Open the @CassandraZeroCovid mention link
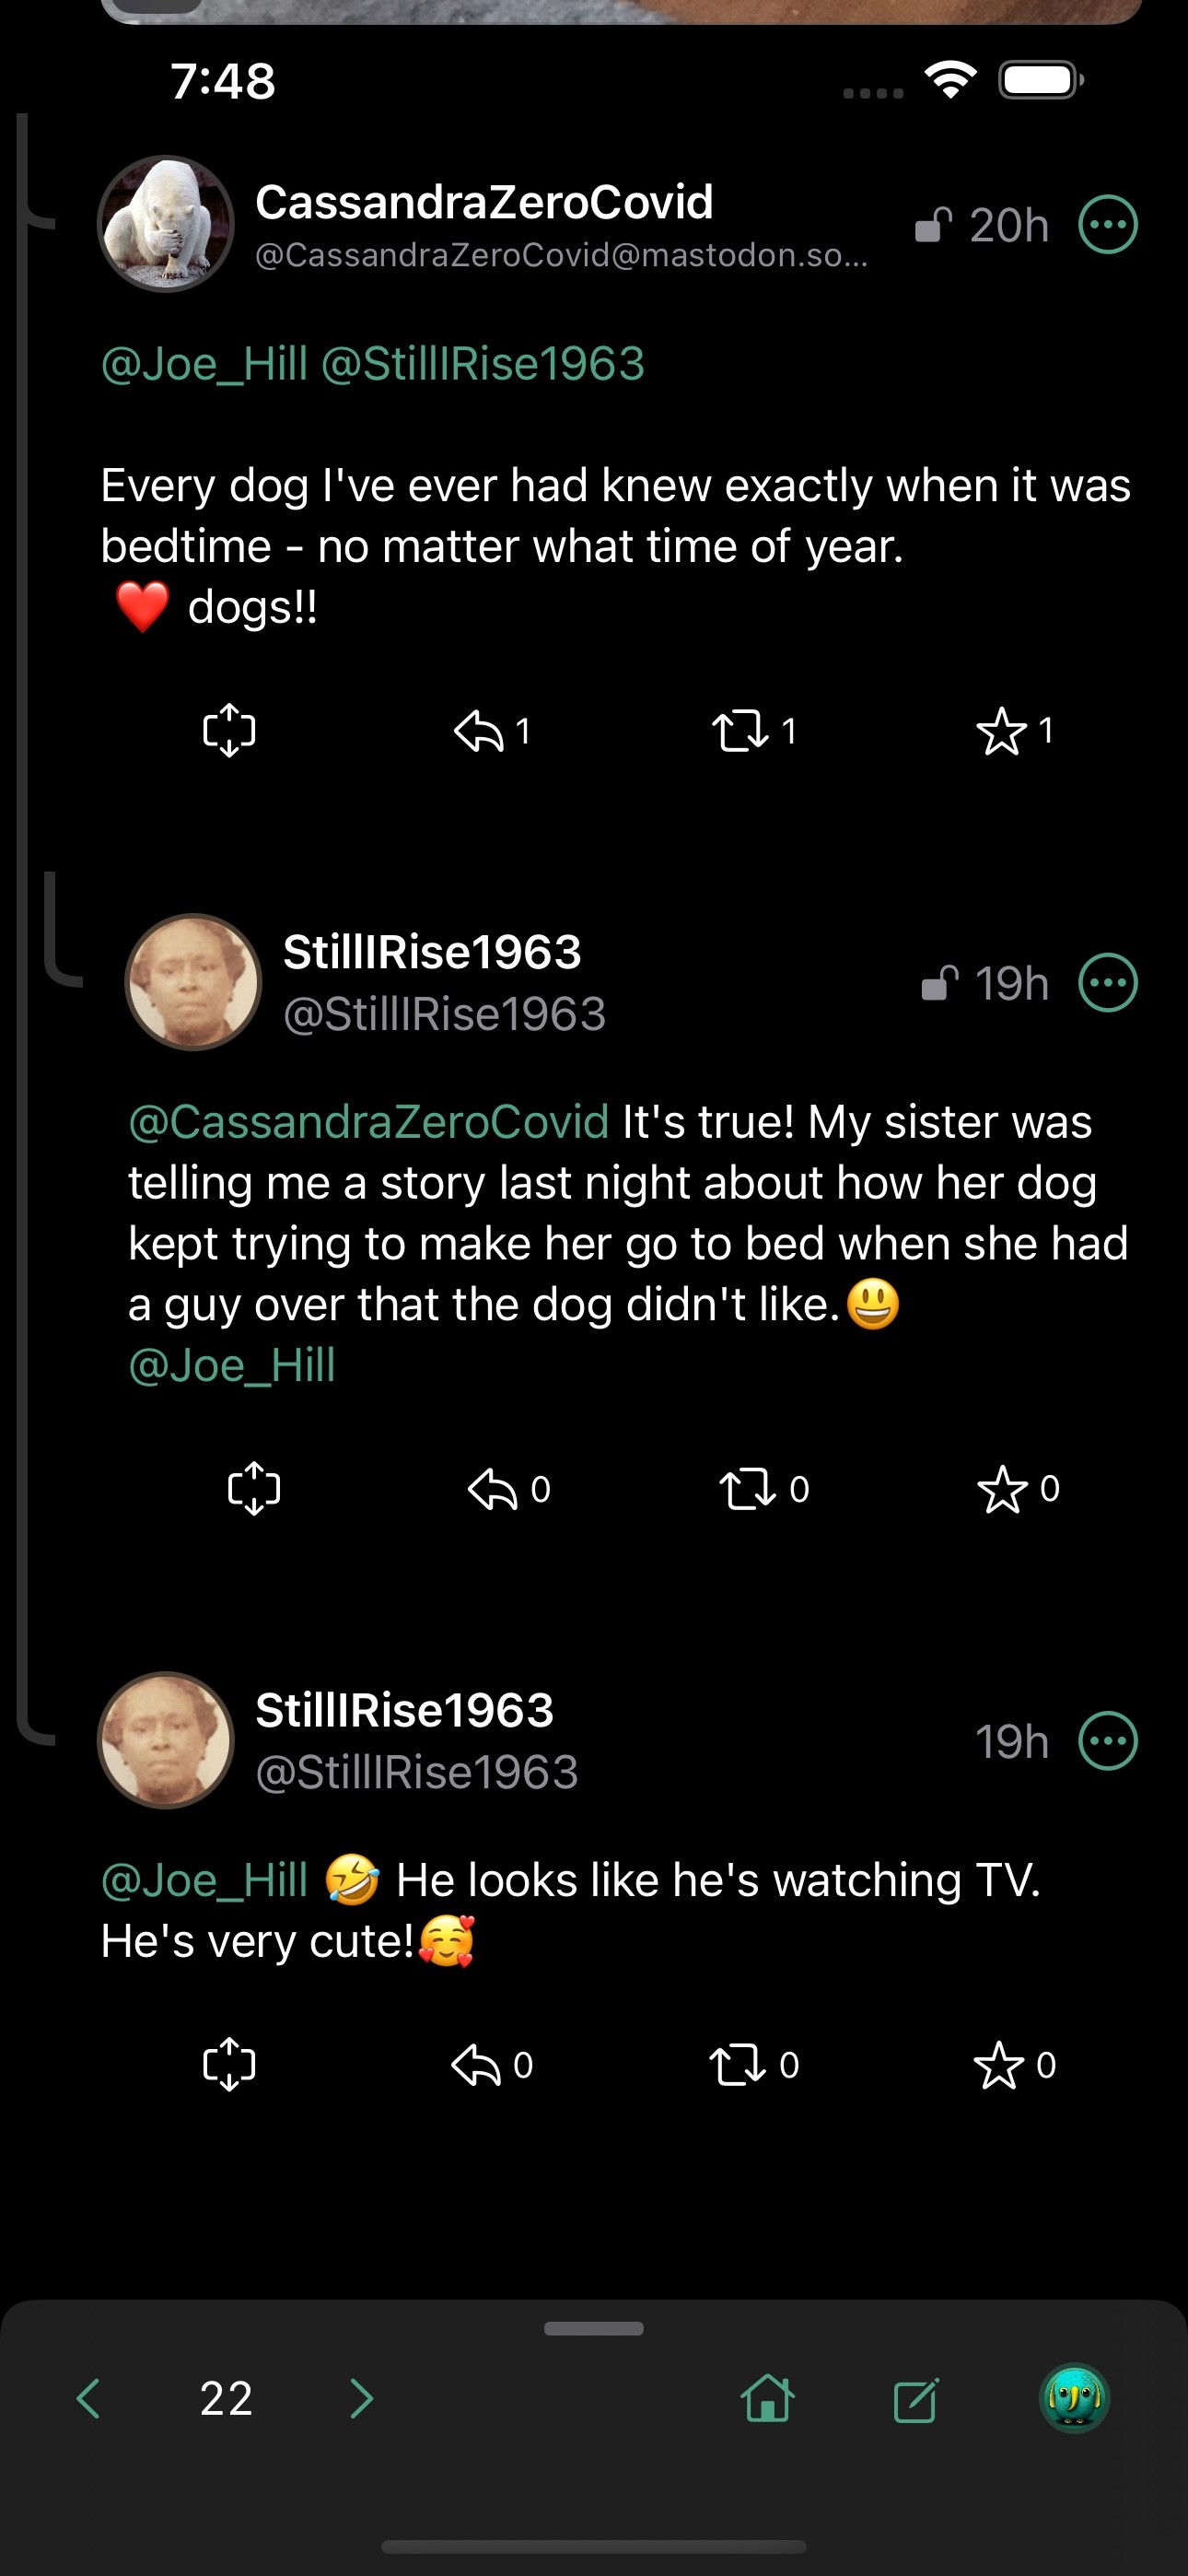The image size is (1188, 2576). [x=368, y=1122]
